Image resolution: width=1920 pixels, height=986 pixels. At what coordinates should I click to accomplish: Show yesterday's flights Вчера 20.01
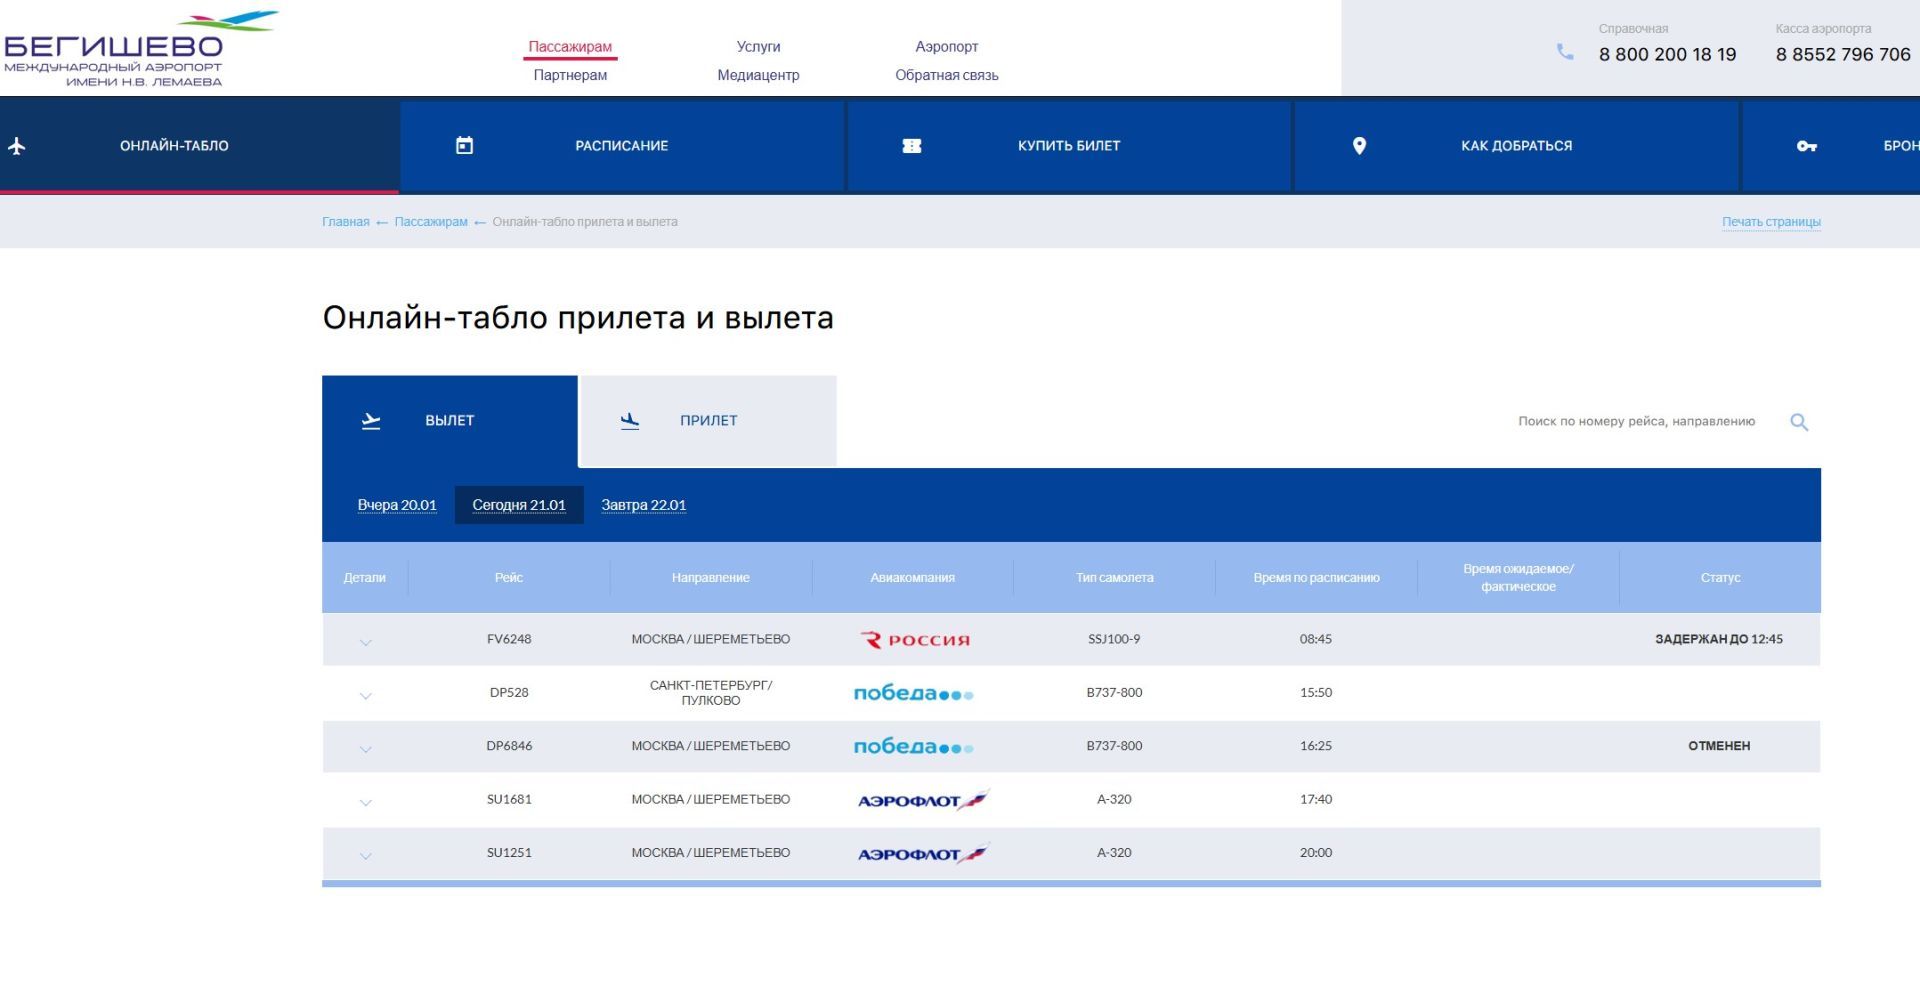click(397, 505)
